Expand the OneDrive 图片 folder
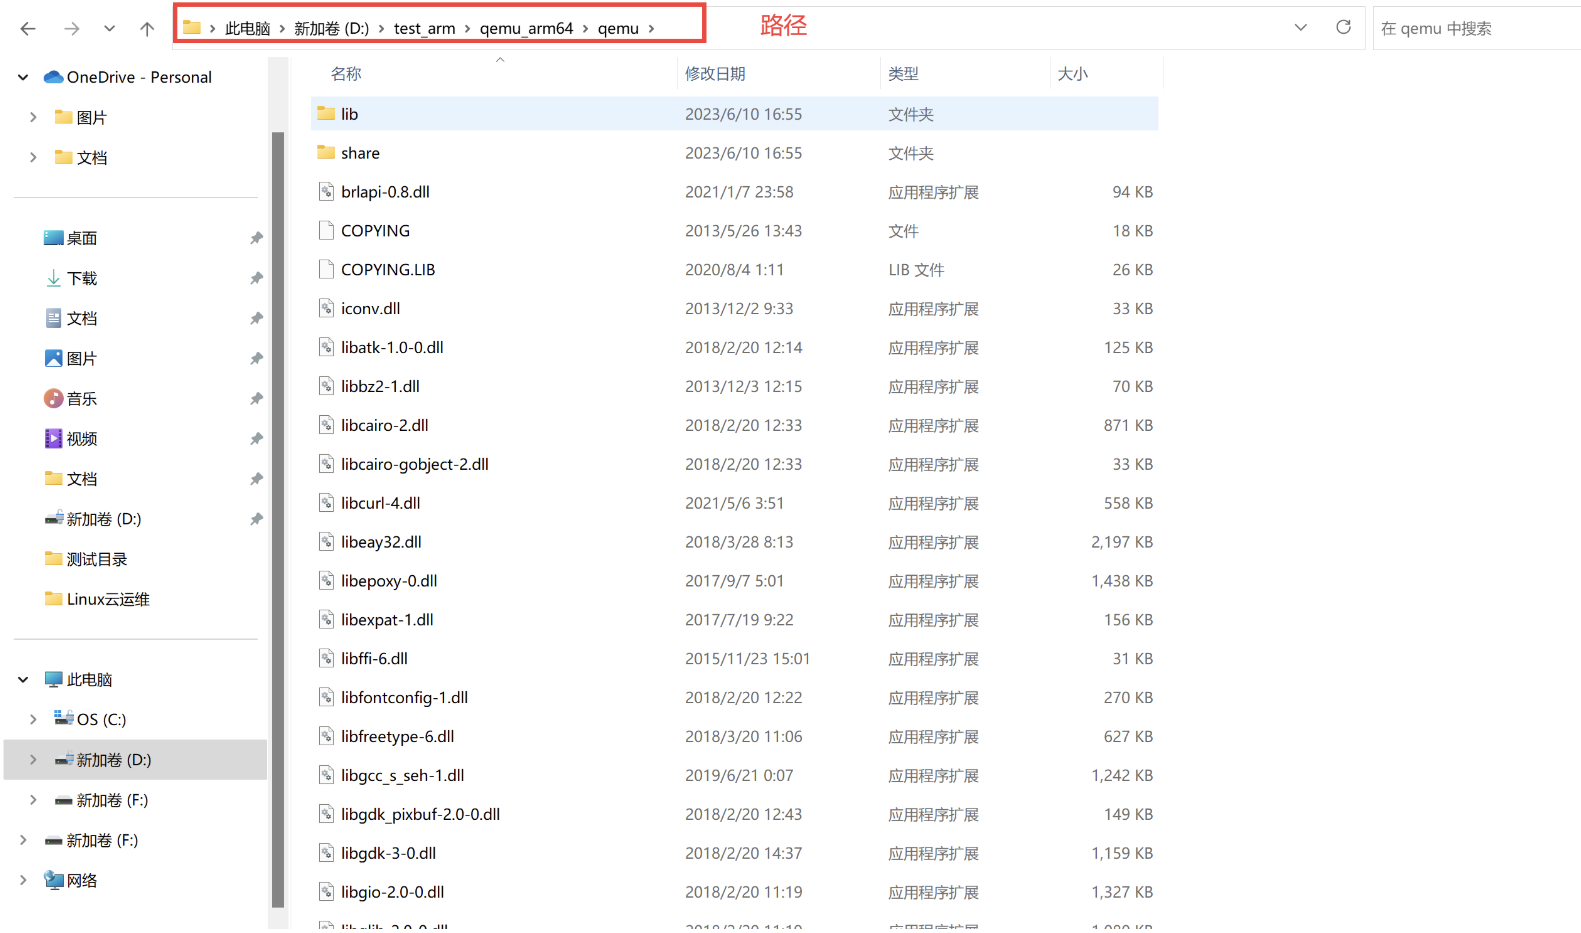This screenshot has height=933, width=1581. [33, 117]
